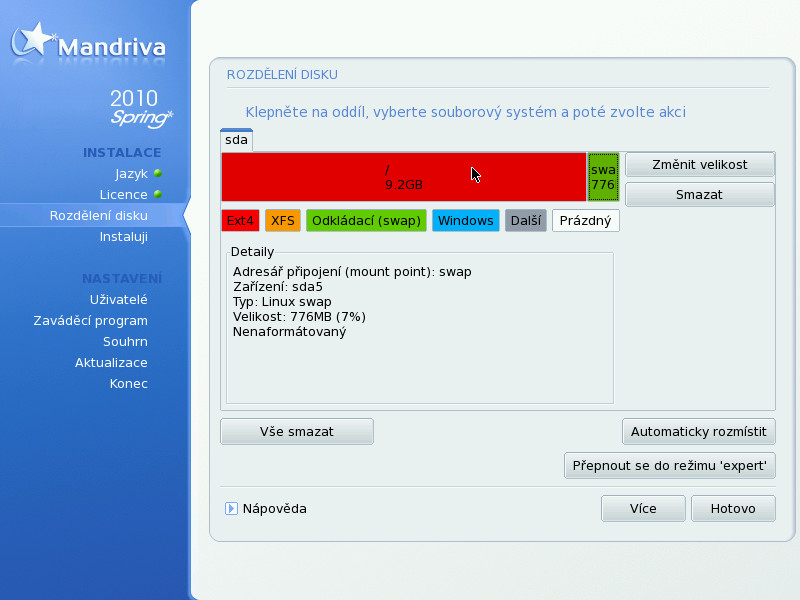800x600 pixels.
Task: Select the green swap partition block
Action: click(x=603, y=177)
